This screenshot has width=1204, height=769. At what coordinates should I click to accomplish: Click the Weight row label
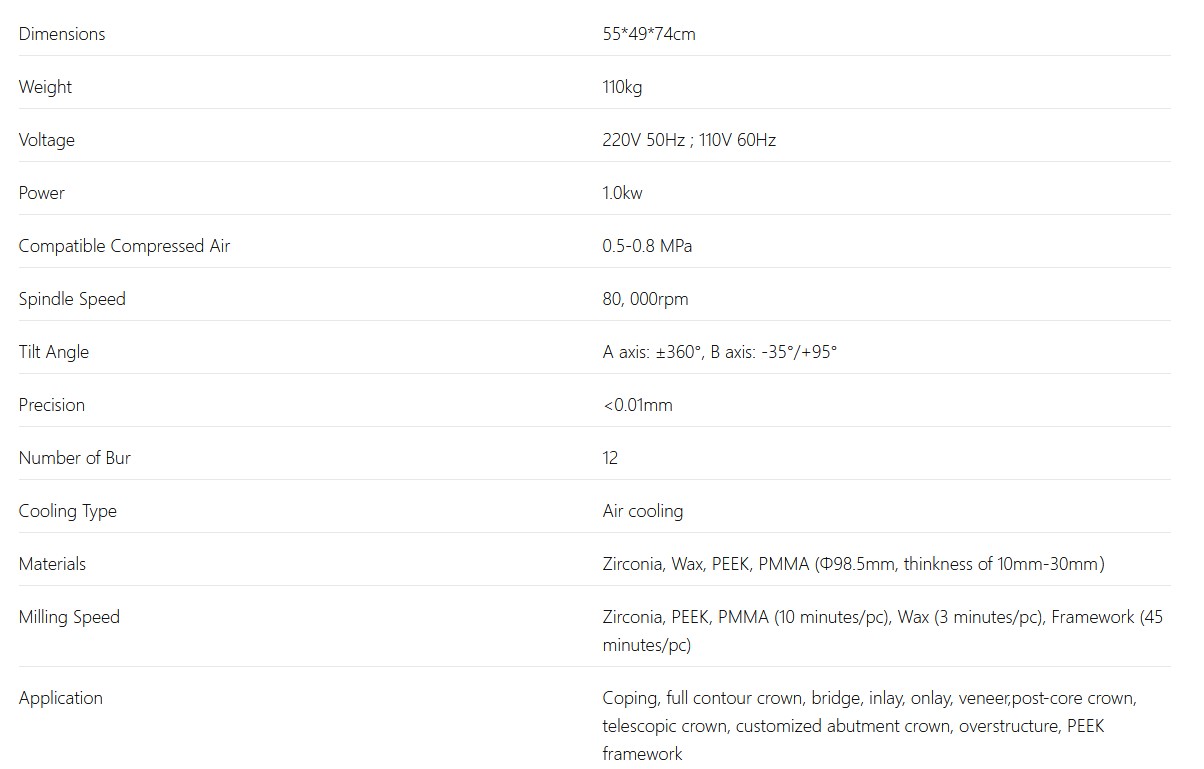tap(45, 87)
